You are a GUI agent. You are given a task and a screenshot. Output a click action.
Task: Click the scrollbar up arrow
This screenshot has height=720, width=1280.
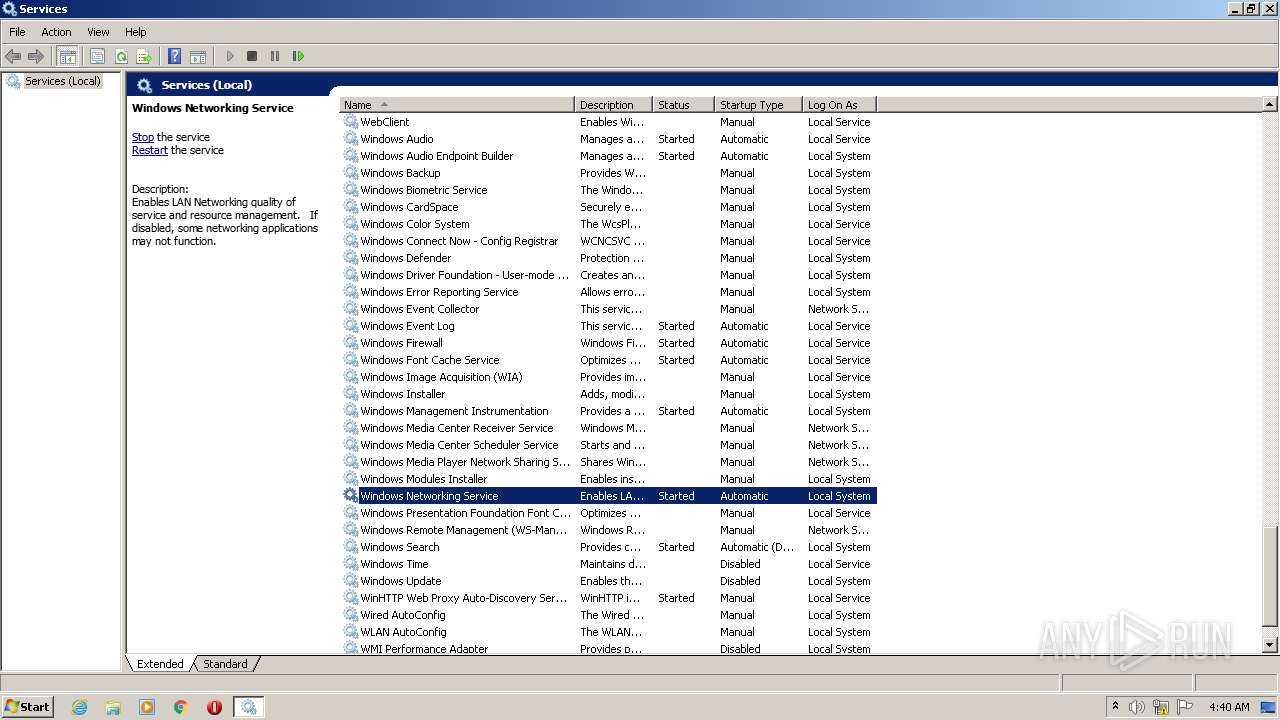pos(1270,104)
